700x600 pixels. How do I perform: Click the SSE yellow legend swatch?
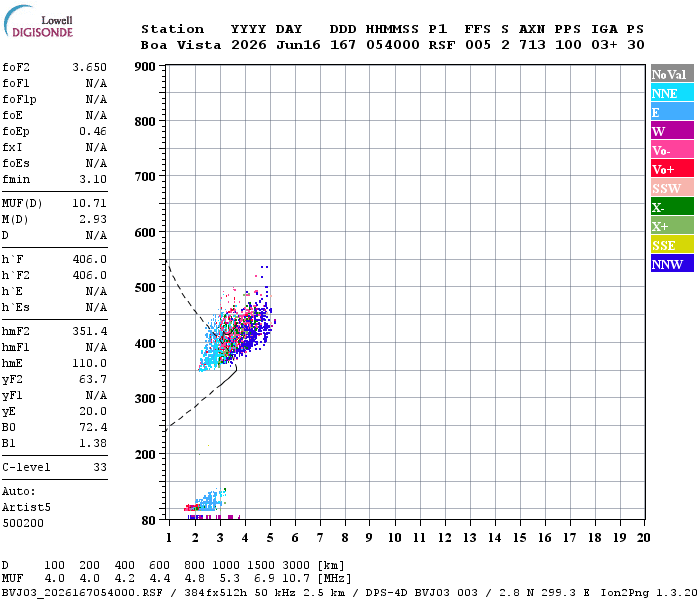[x=672, y=244]
